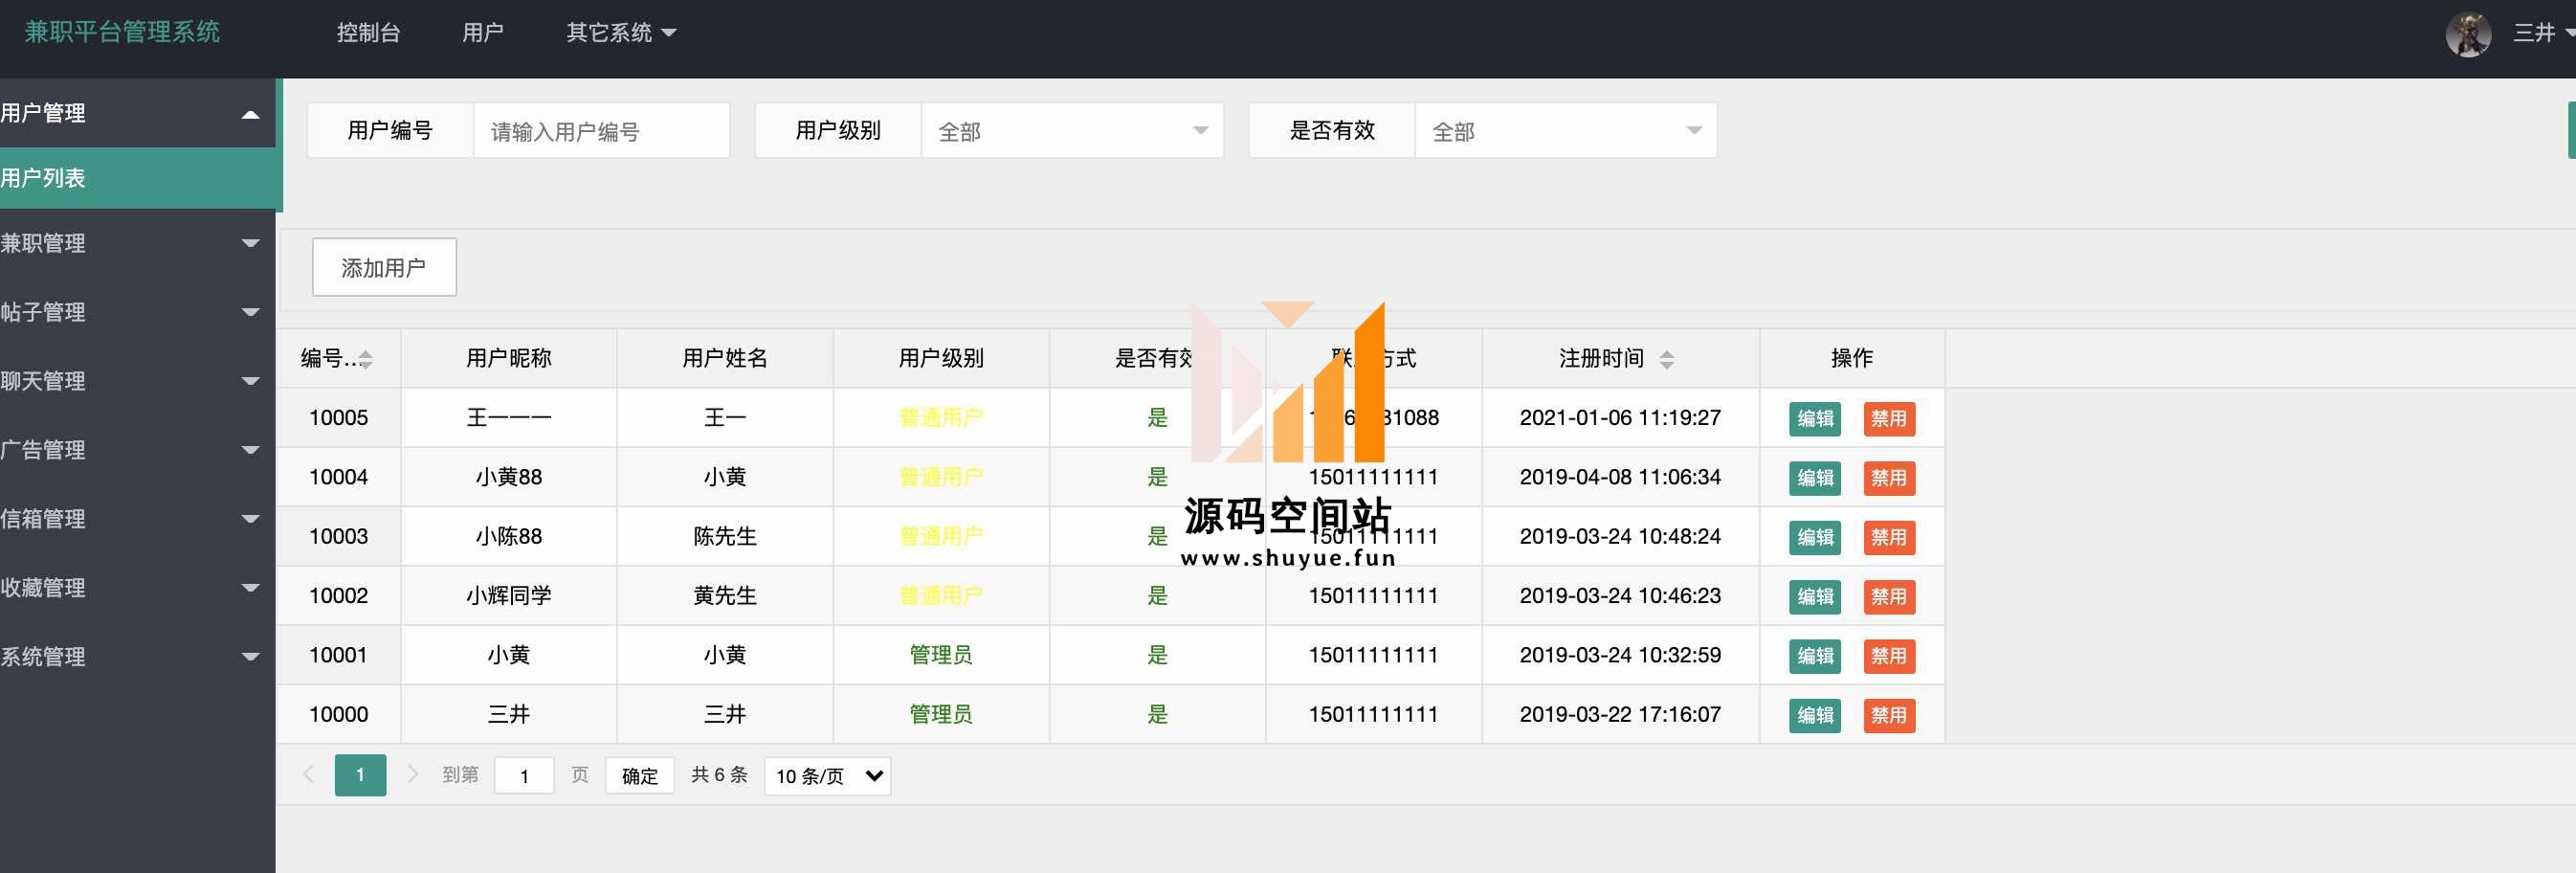Collapse the 用户管理 sidebar section

point(138,113)
